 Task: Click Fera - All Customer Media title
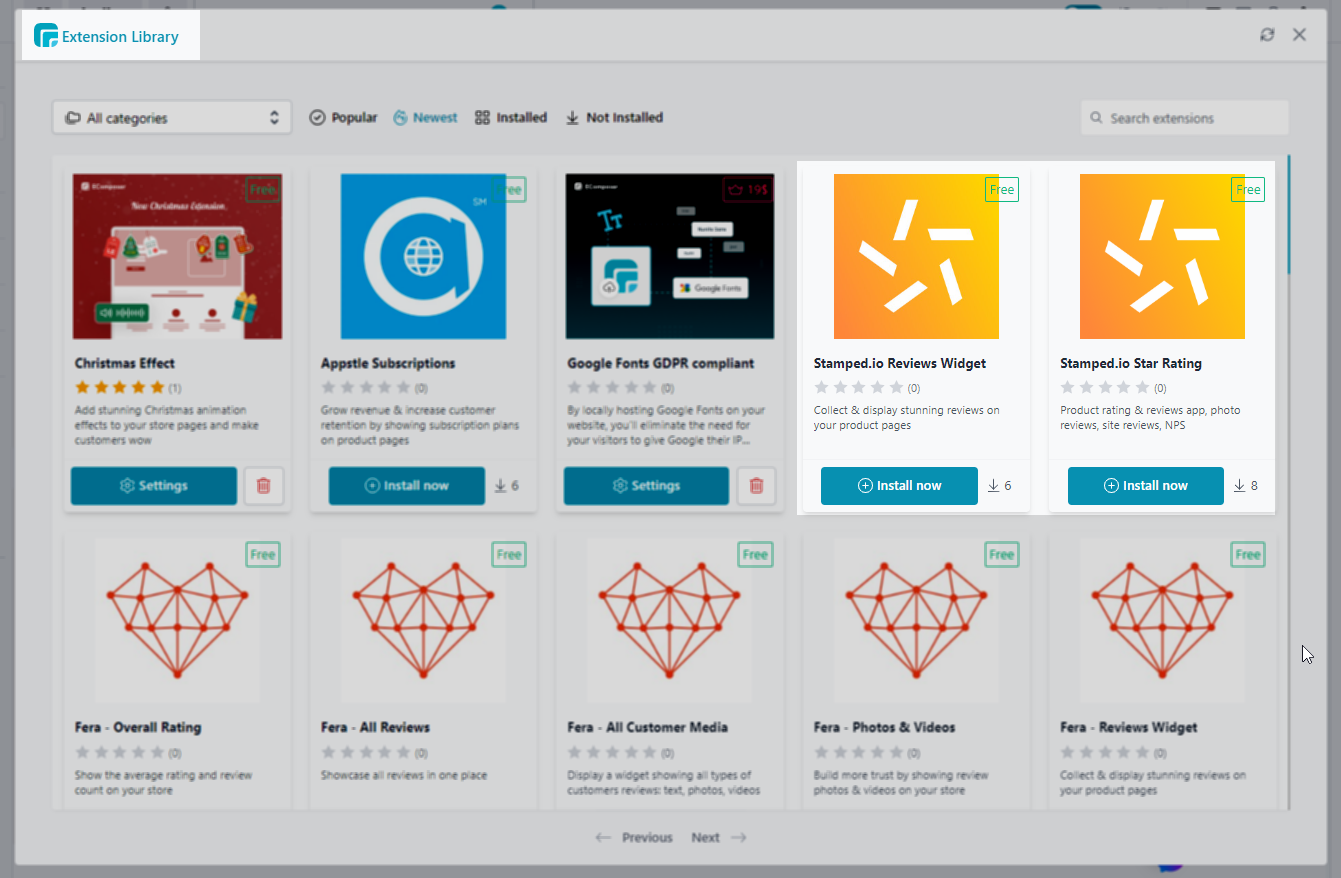click(x=647, y=727)
